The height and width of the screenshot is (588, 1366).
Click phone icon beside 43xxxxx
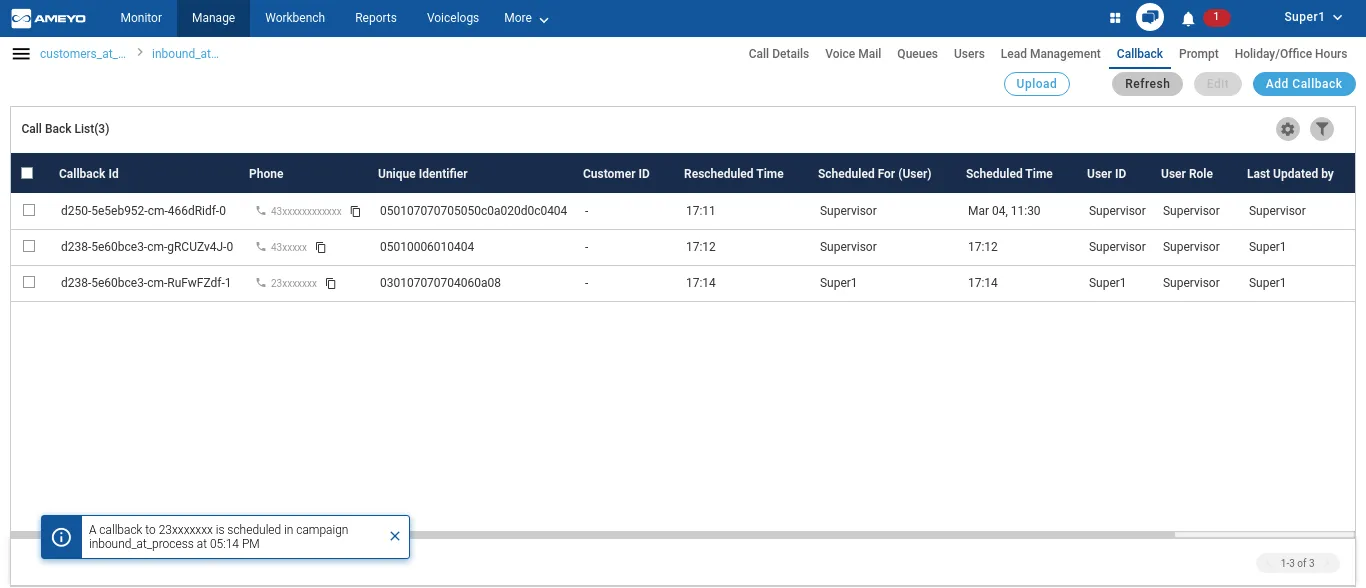click(261, 248)
